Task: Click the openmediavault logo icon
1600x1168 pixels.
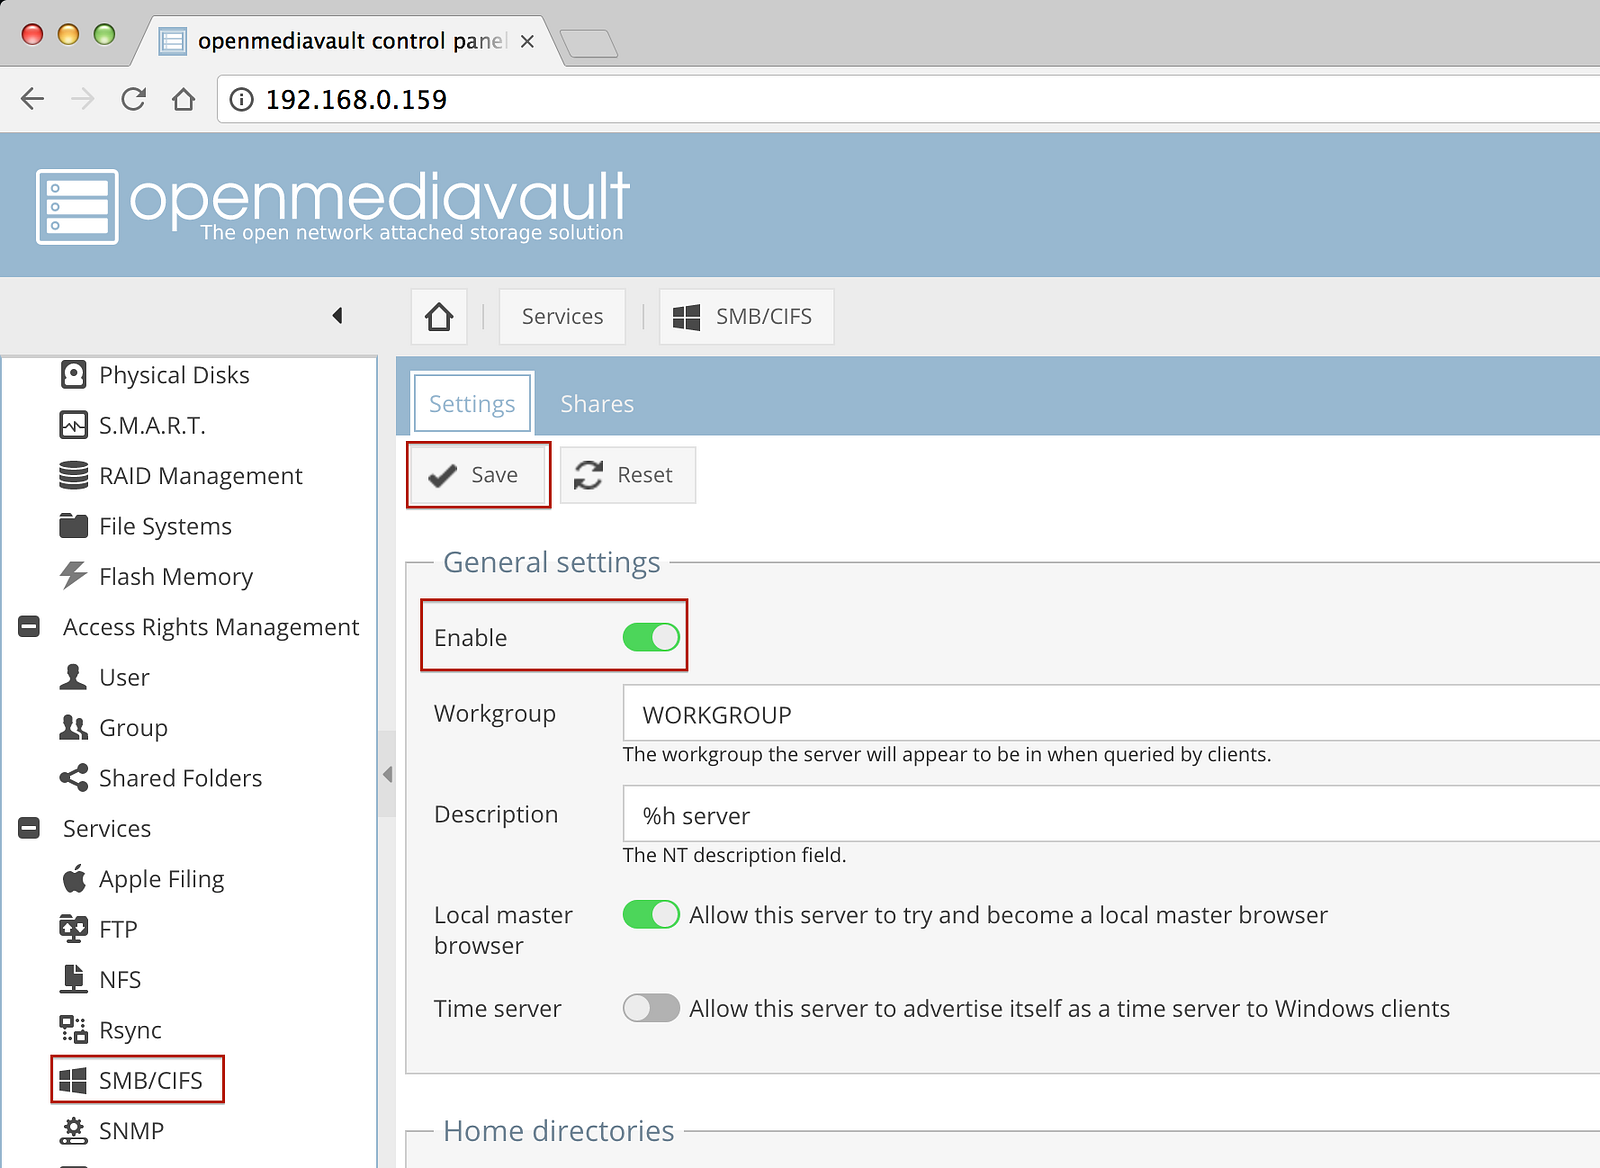Action: 77,207
